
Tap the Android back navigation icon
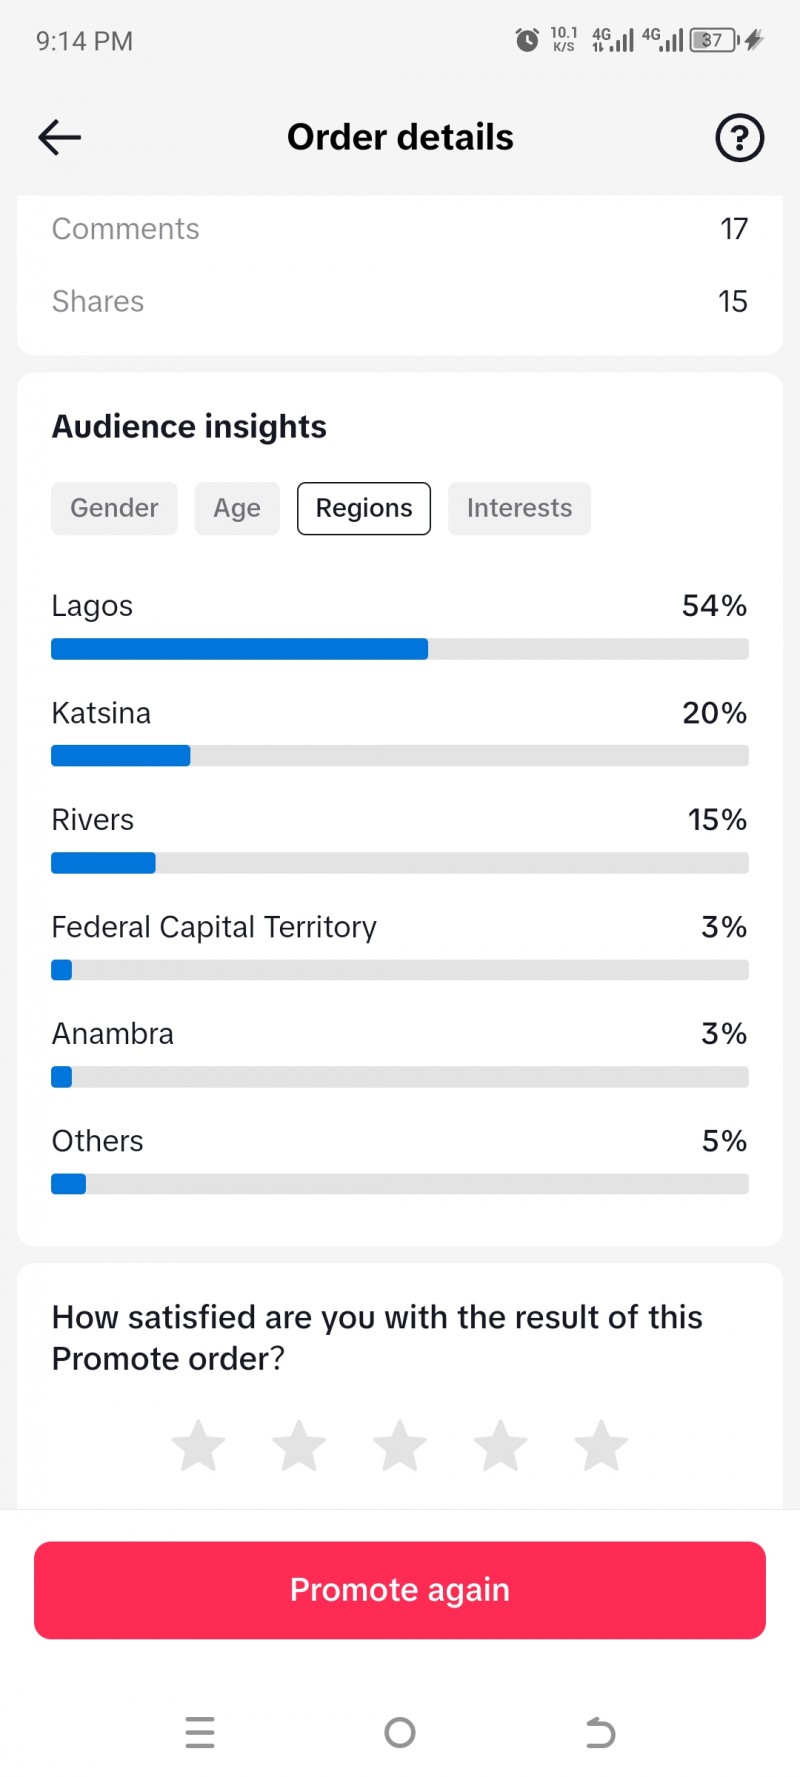point(600,1732)
